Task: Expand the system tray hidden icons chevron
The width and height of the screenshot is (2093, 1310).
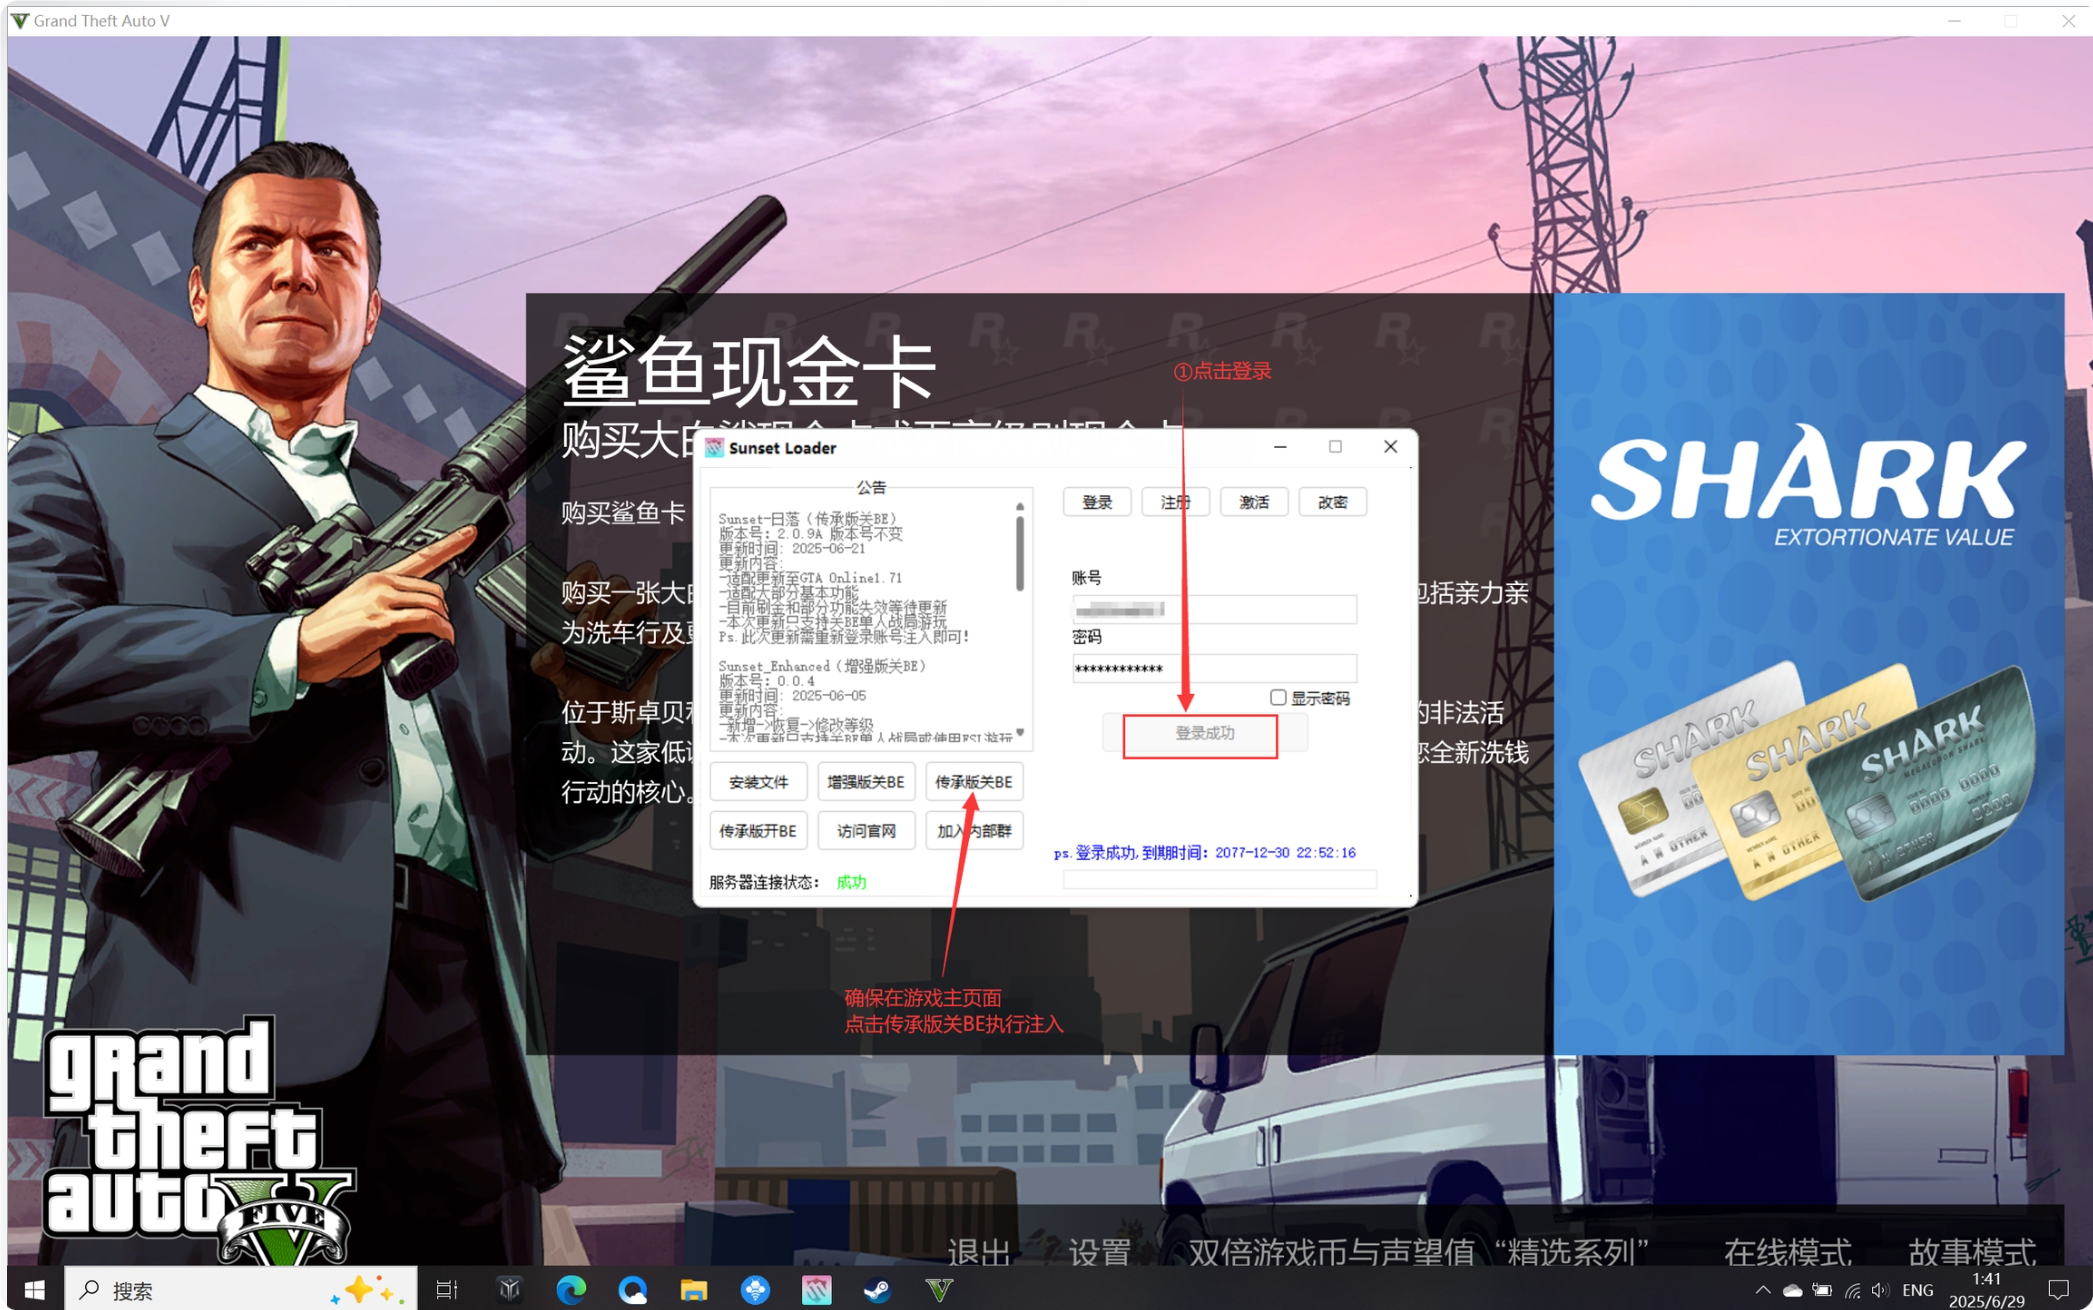Action: (1762, 1290)
